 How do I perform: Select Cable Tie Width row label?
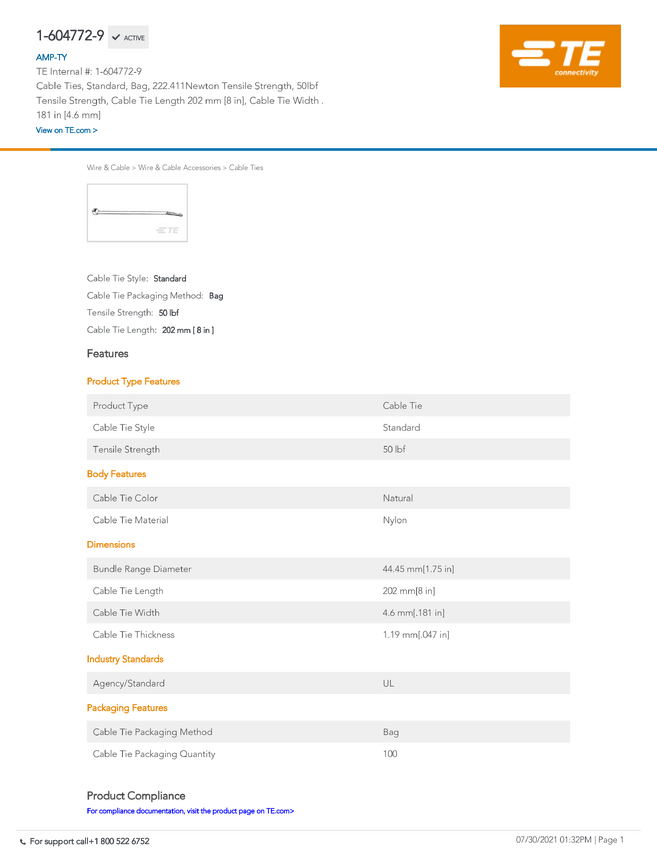click(126, 613)
